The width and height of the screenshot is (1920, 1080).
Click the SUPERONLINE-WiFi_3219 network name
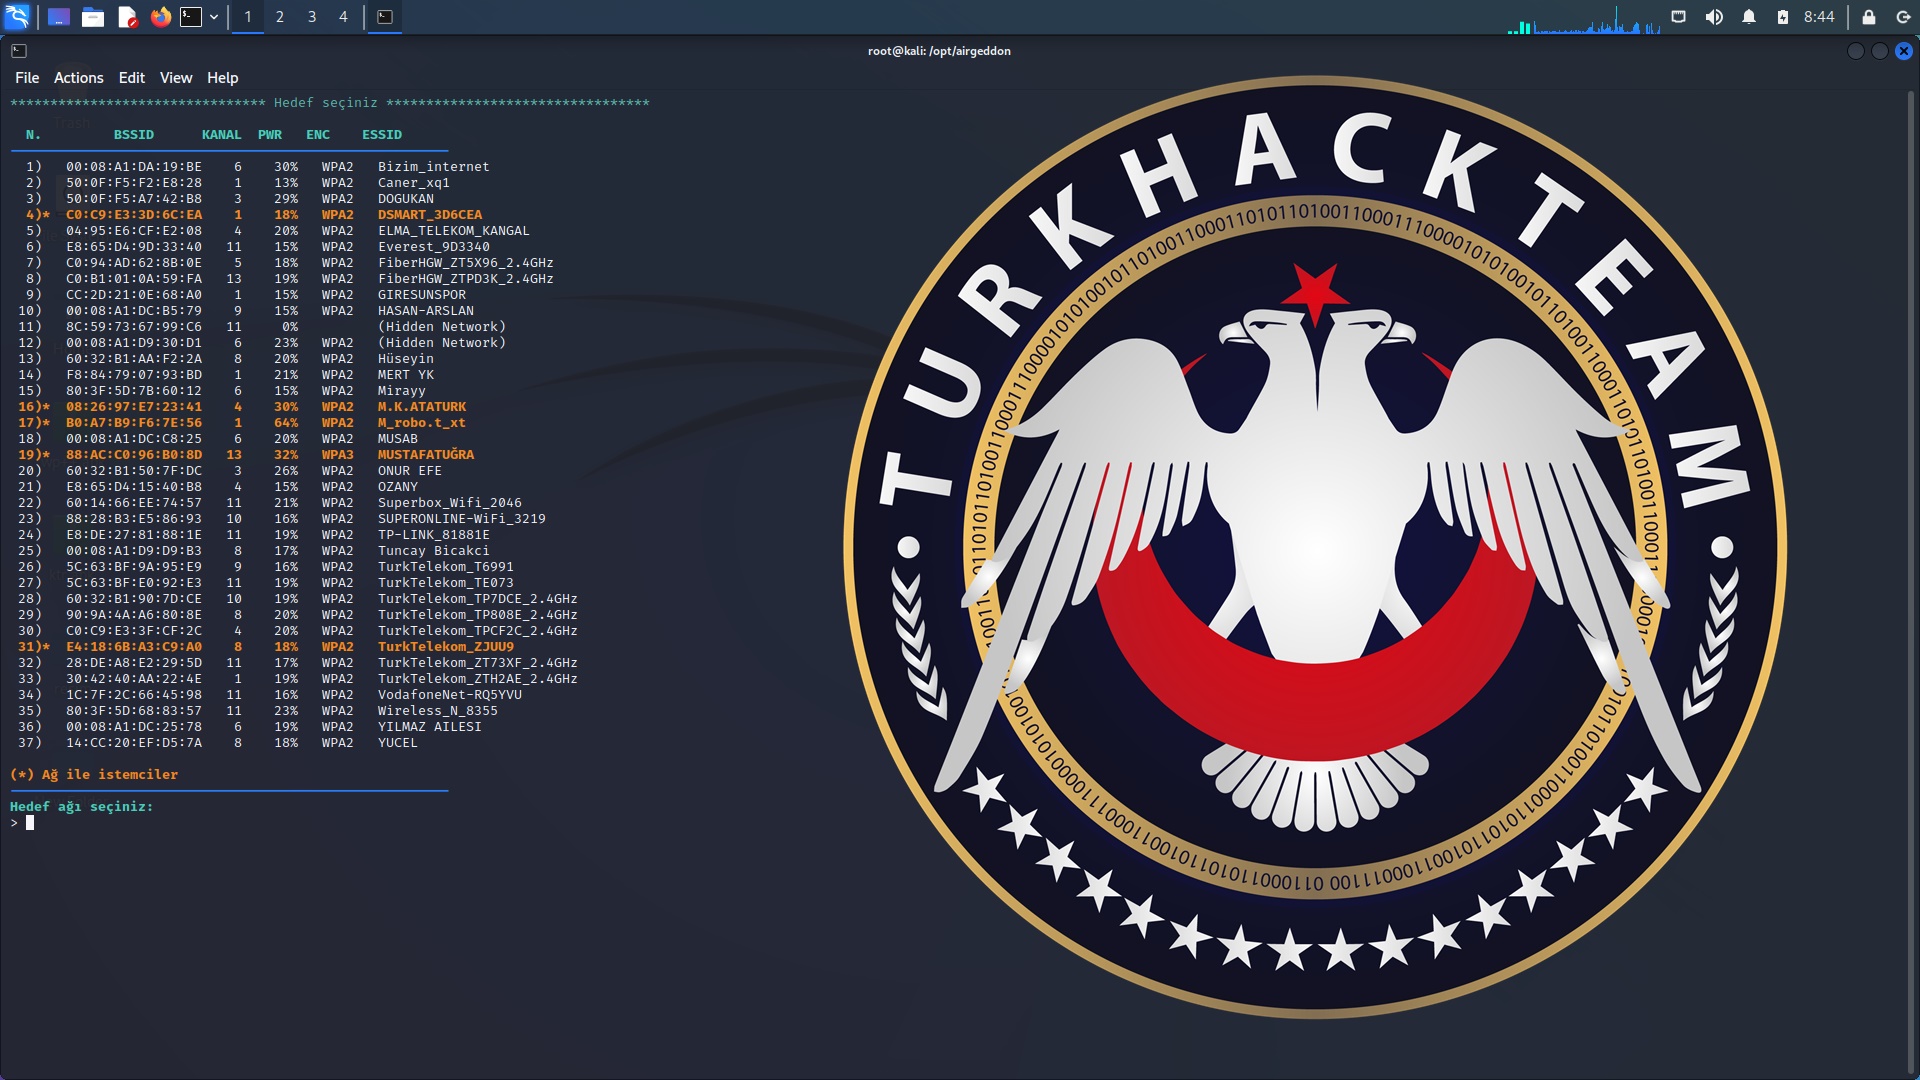[x=462, y=519]
